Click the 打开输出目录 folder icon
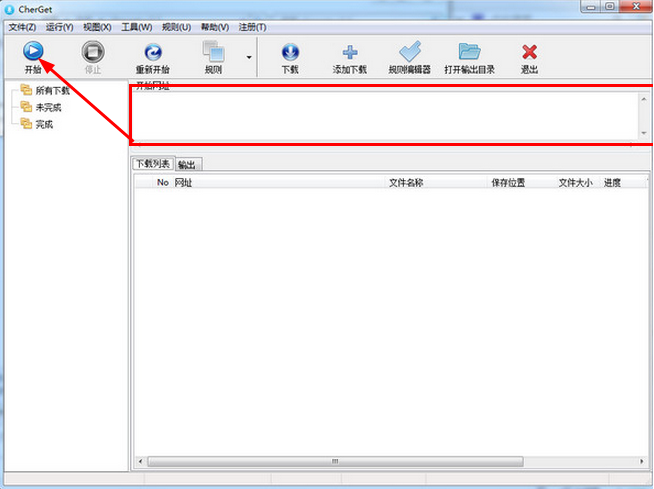Image resolution: width=654 pixels, height=489 pixels. coord(470,51)
